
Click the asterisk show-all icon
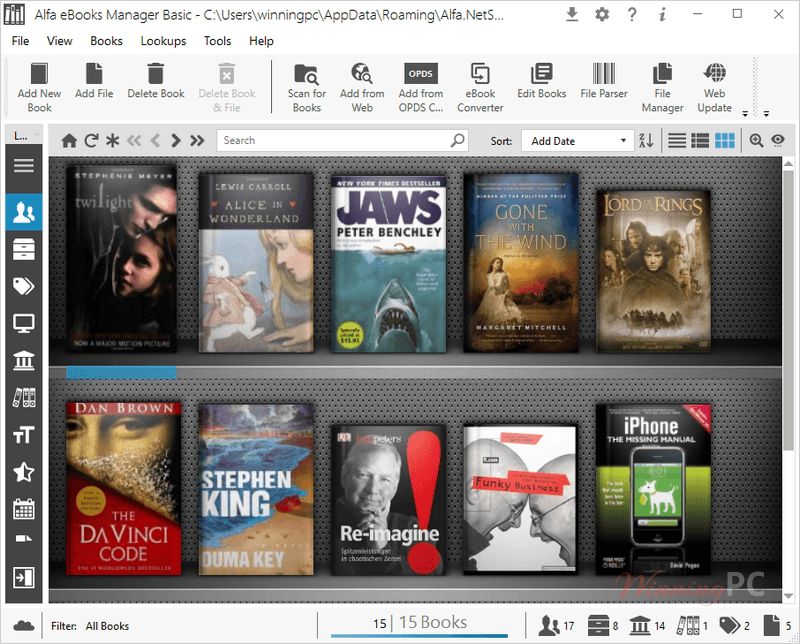112,140
